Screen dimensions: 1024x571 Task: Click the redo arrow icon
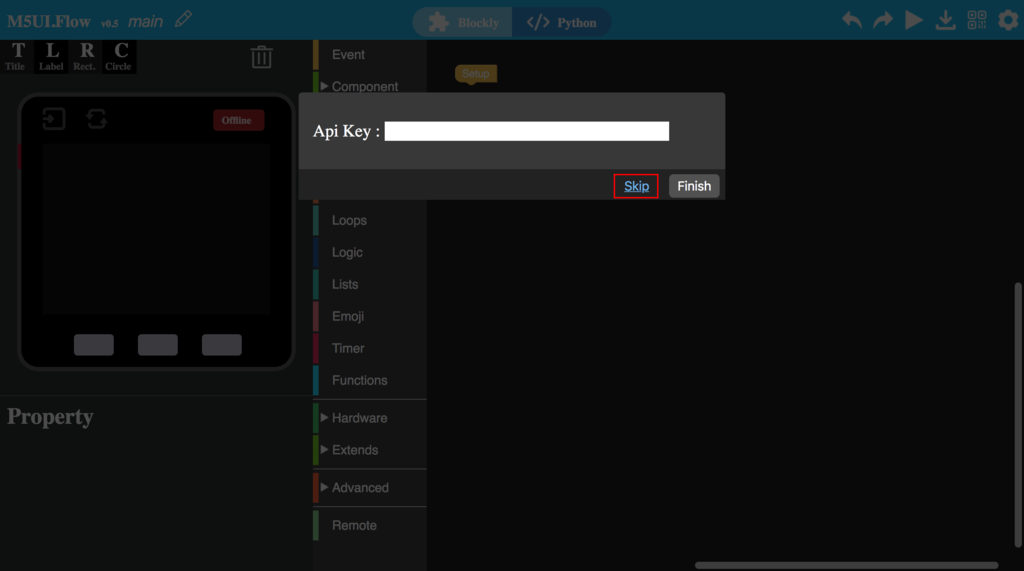tap(883, 20)
